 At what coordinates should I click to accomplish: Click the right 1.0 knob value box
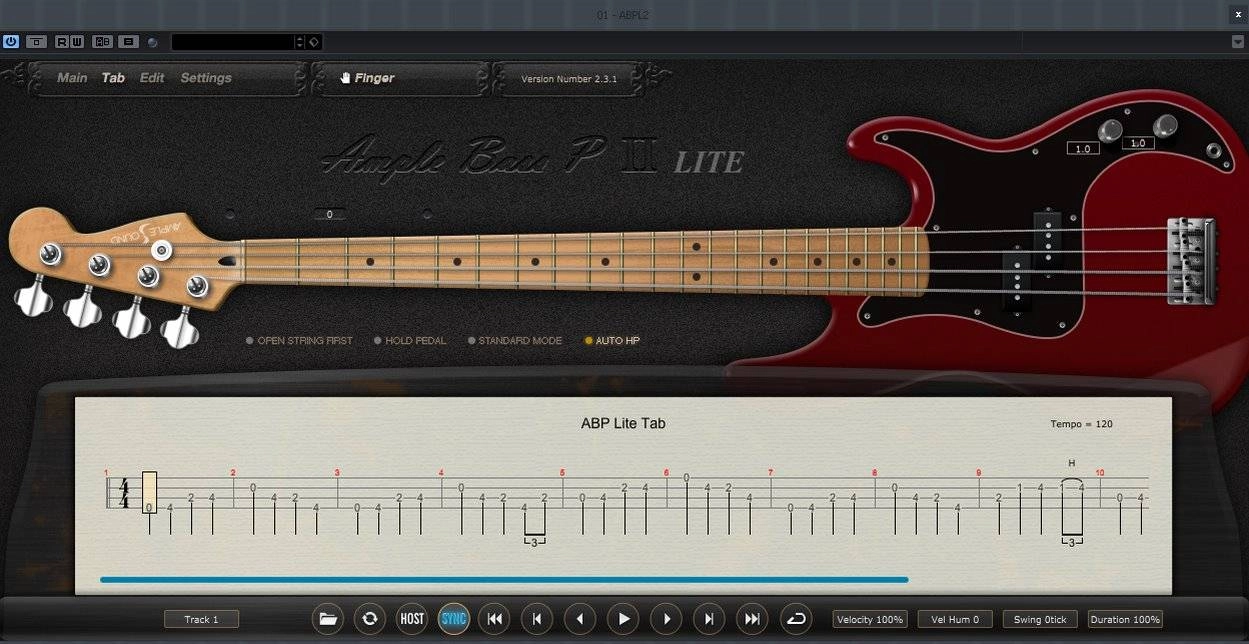1138,143
